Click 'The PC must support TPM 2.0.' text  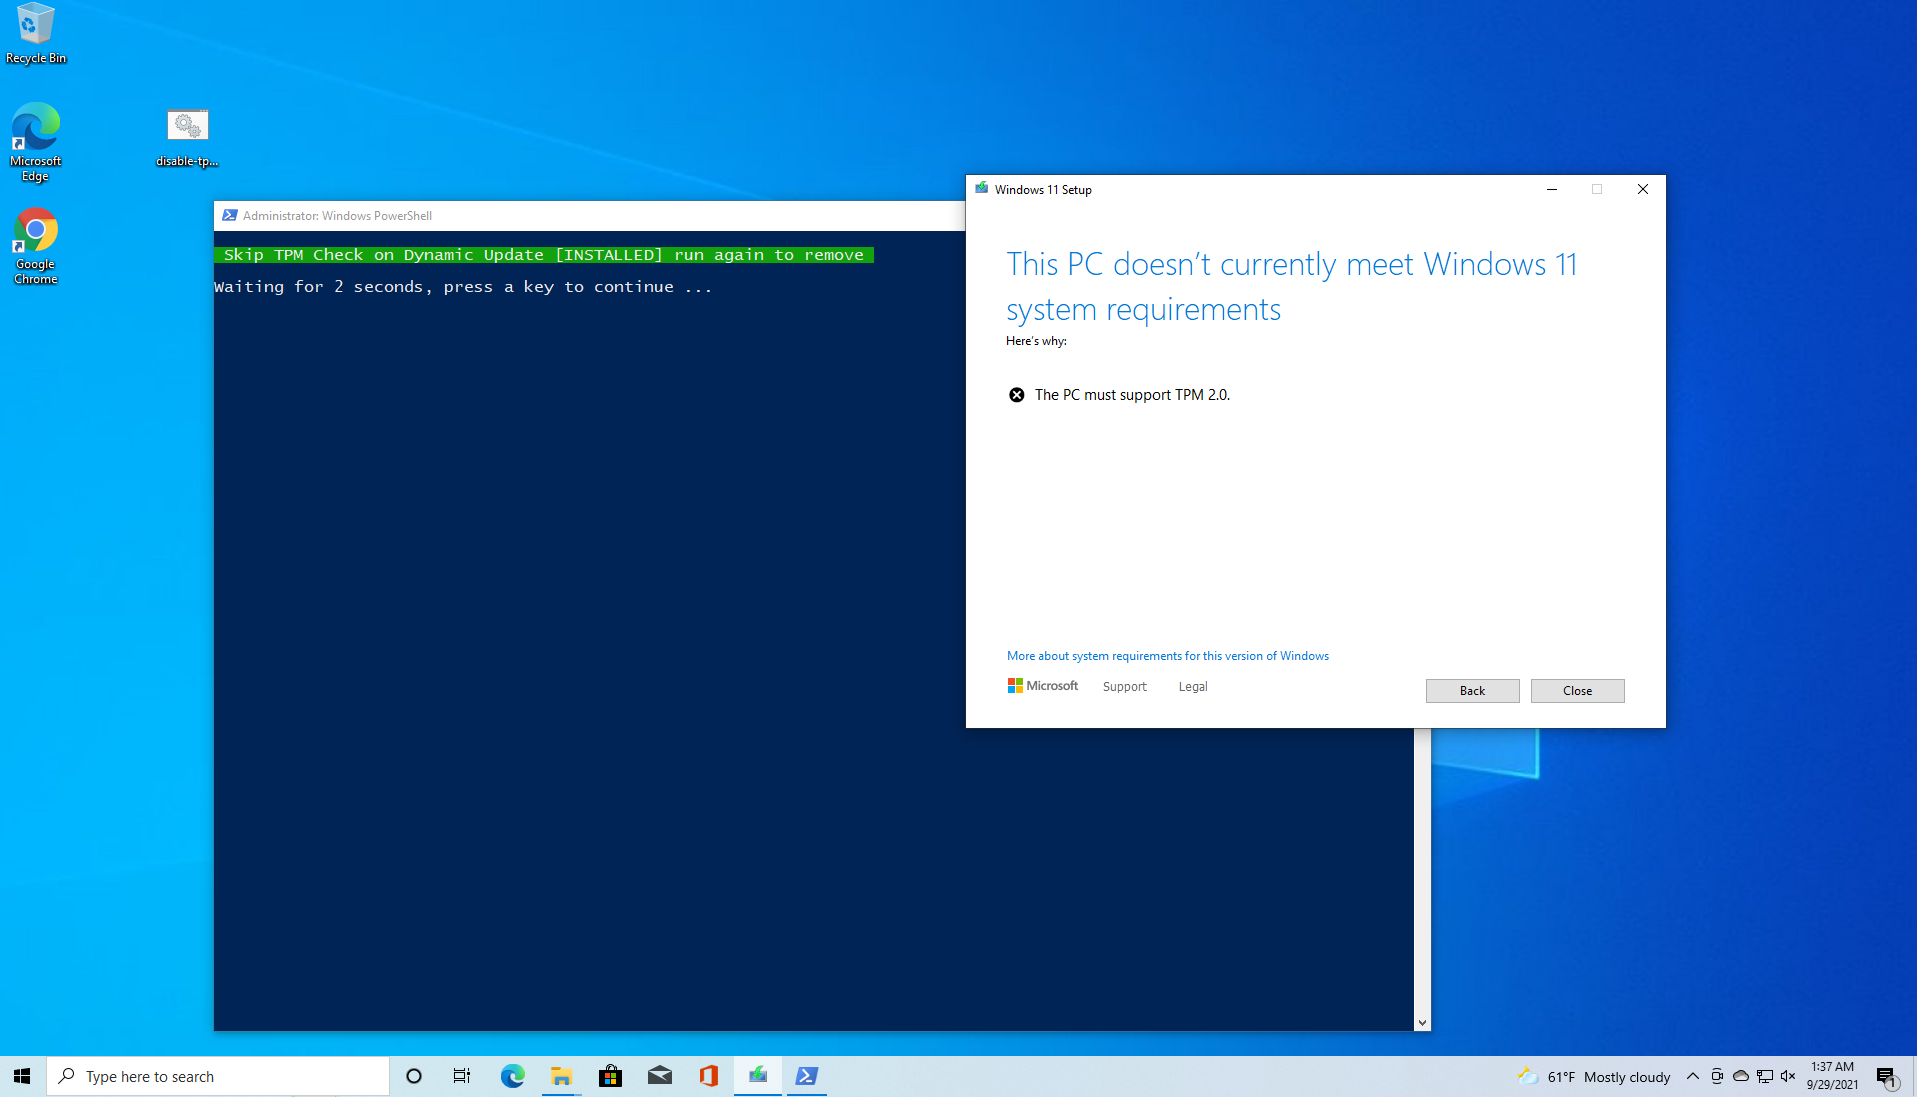(1132, 395)
